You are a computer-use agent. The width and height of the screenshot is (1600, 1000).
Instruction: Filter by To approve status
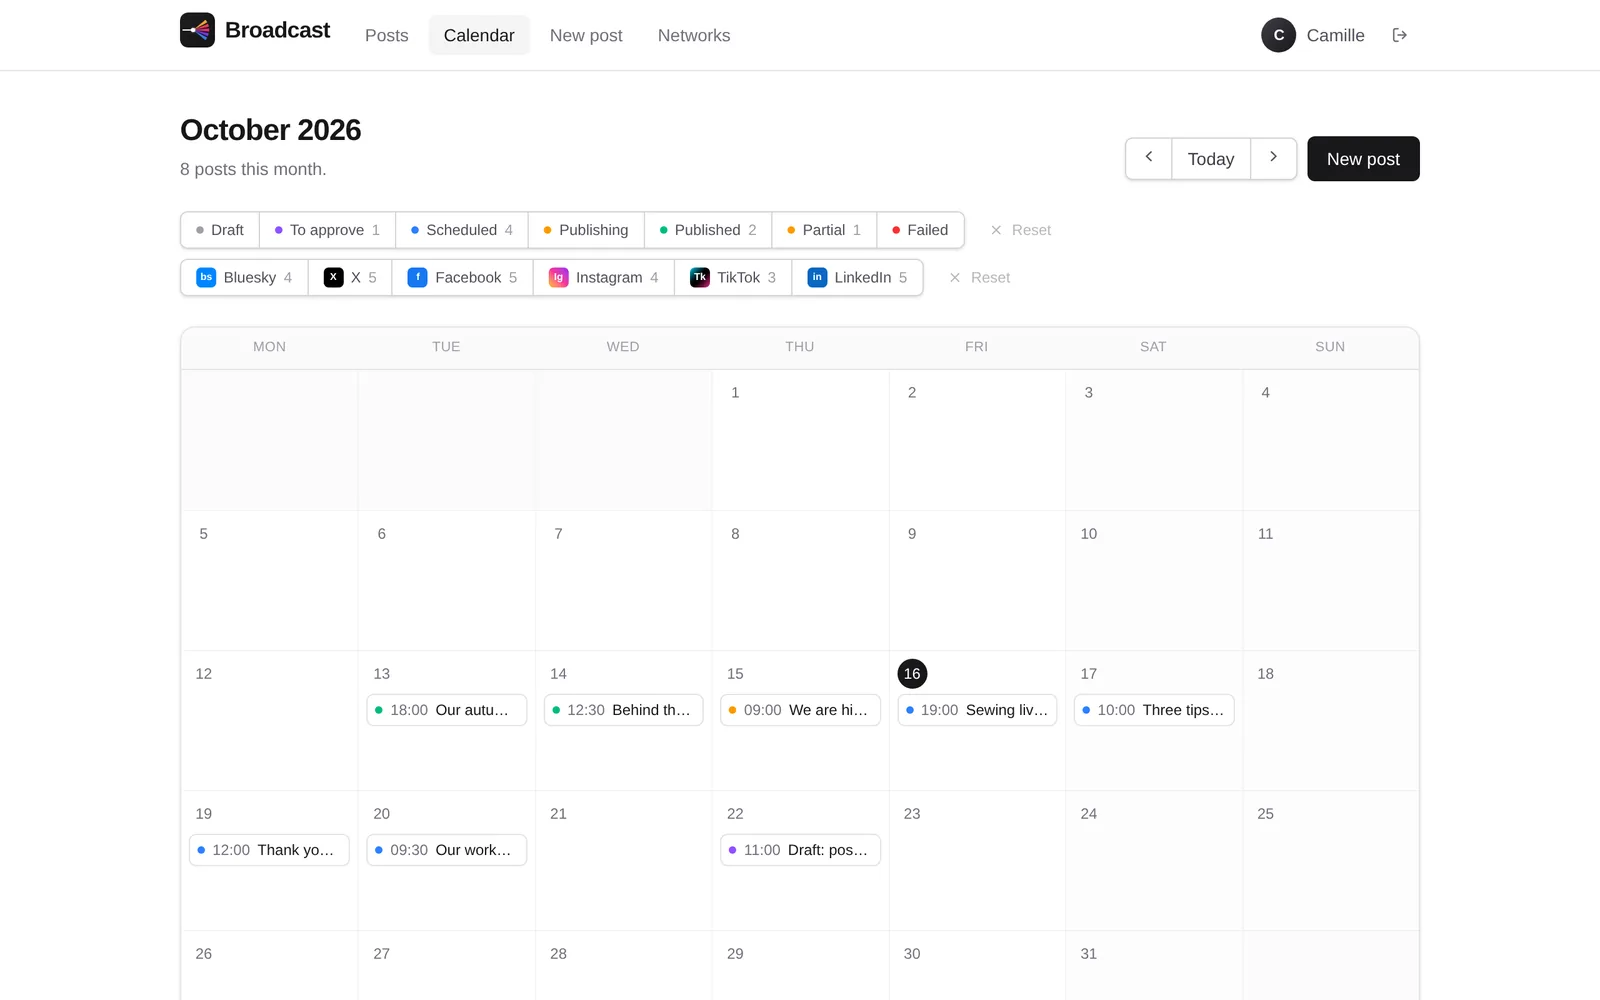327,230
